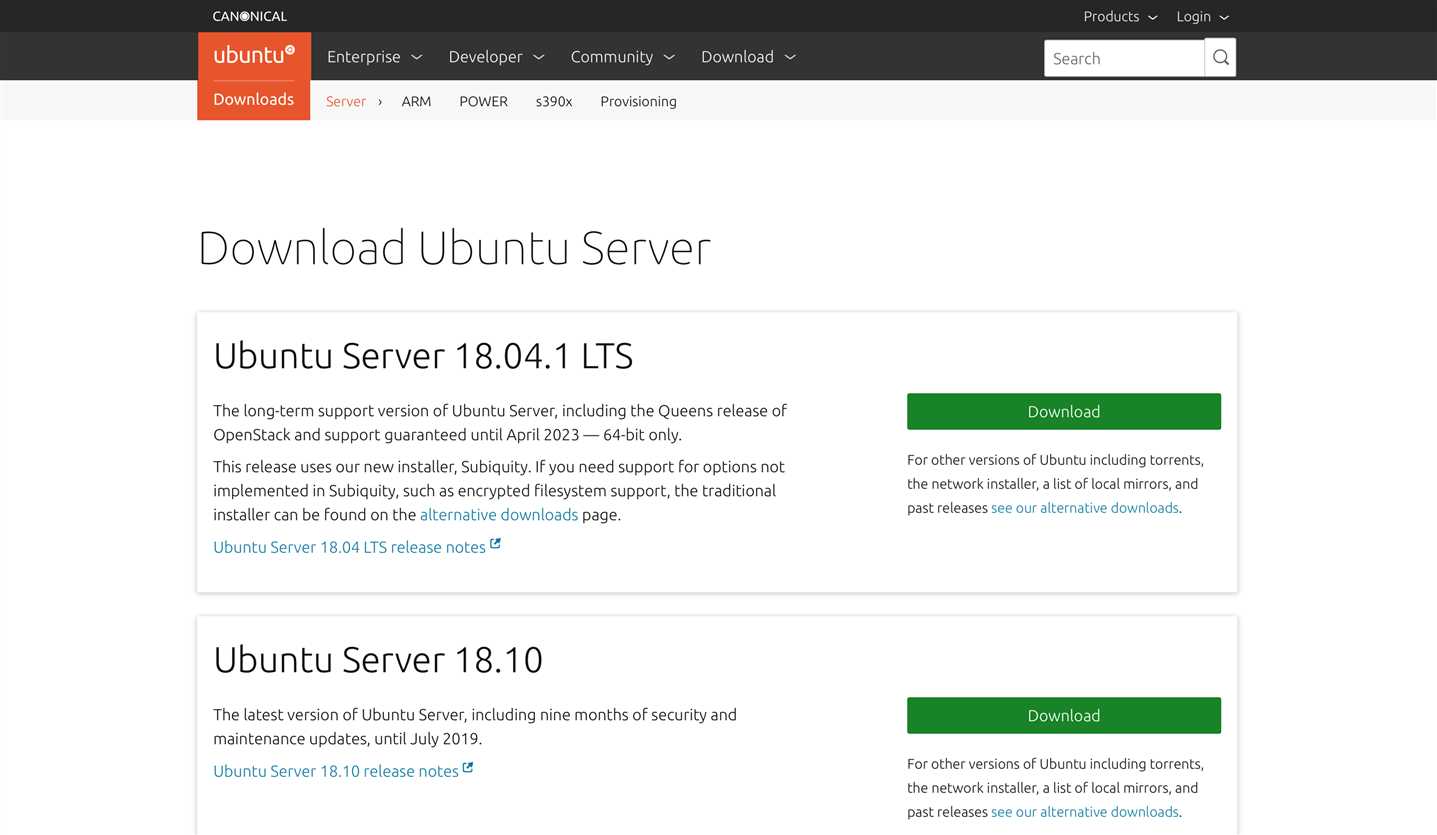Select the Server subnav item
1437x835 pixels.
point(346,101)
